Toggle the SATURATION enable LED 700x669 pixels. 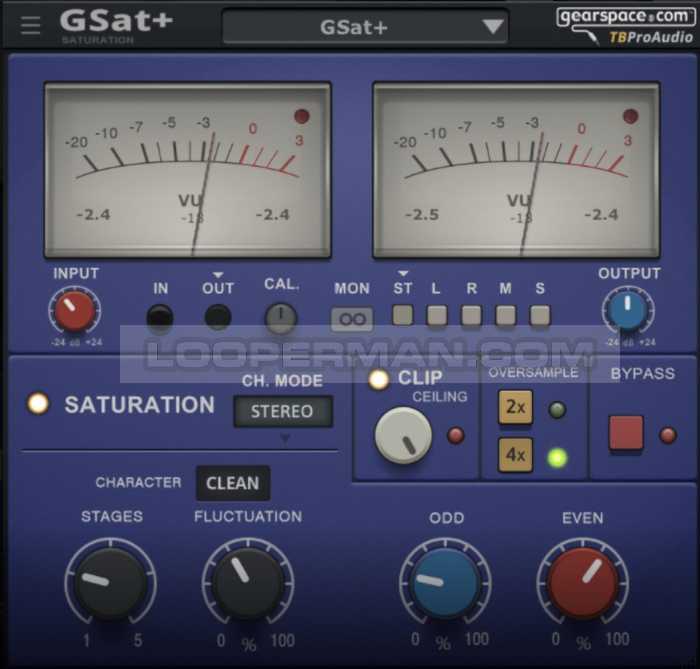[x=38, y=404]
